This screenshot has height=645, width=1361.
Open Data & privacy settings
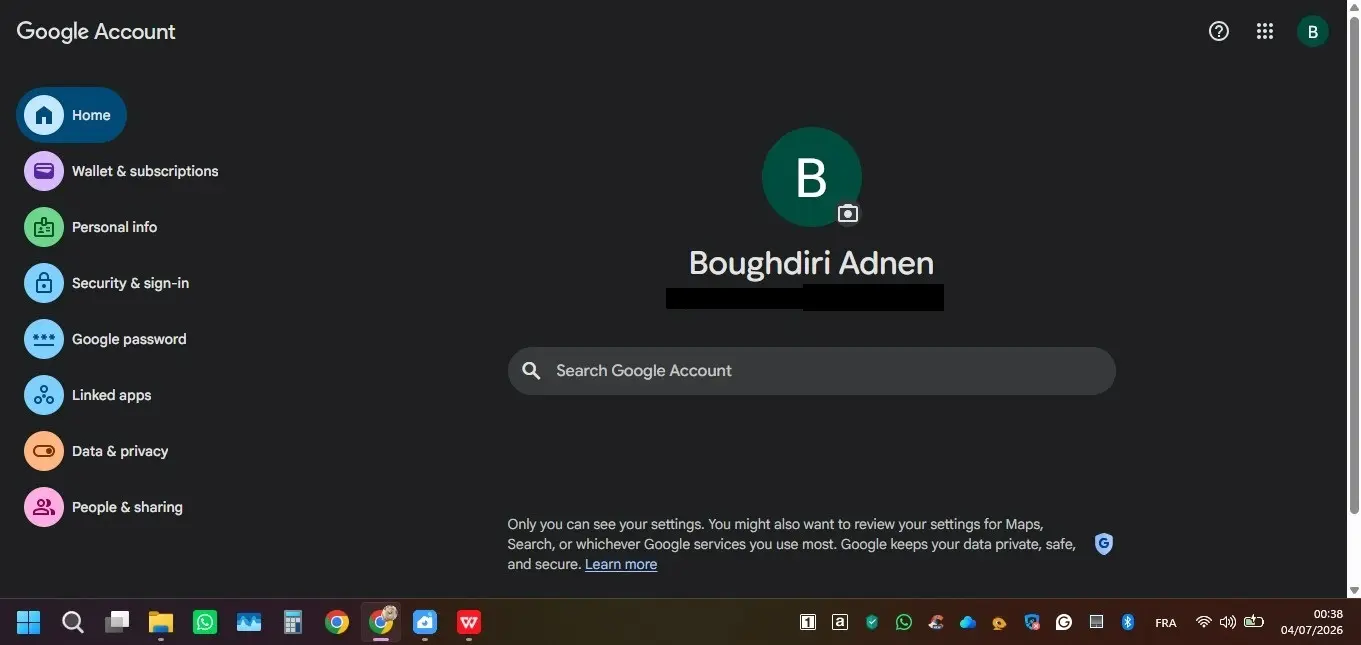coord(96,451)
